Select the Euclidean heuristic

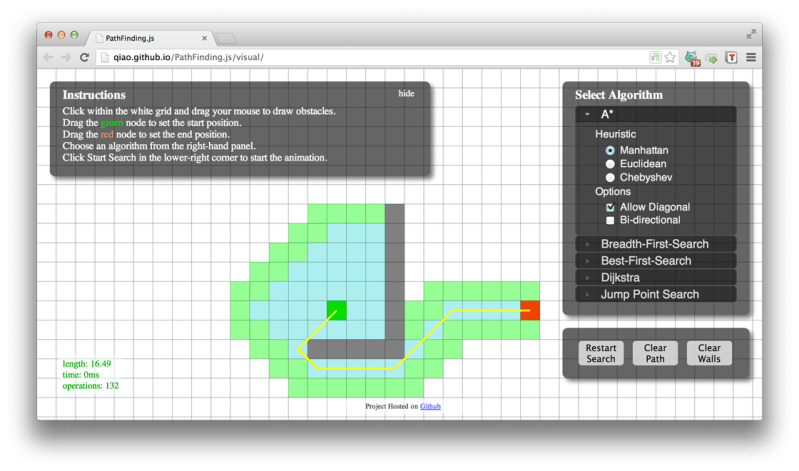point(610,164)
